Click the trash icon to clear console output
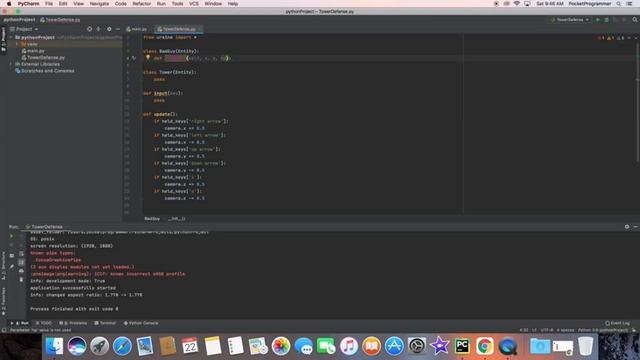The width and height of the screenshot is (640, 360). click(x=21, y=280)
